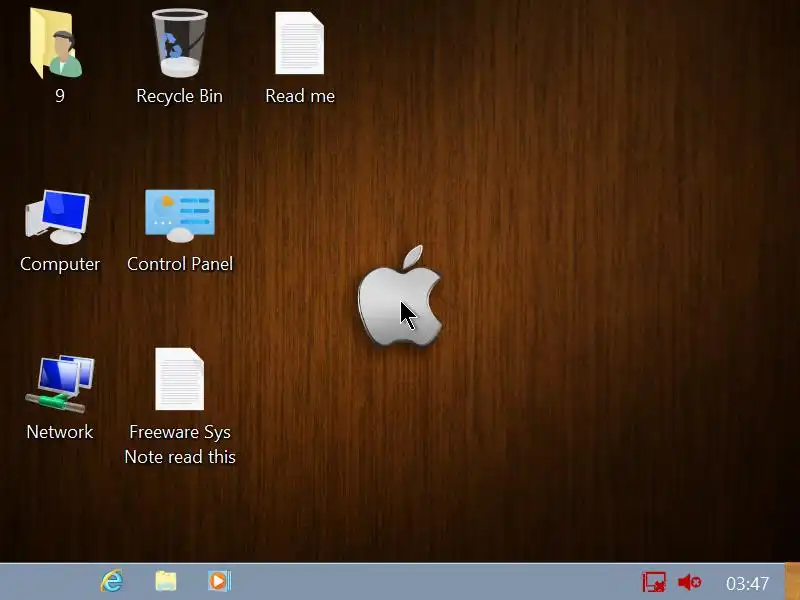Select the Control Panel desktop icon

[180, 216]
